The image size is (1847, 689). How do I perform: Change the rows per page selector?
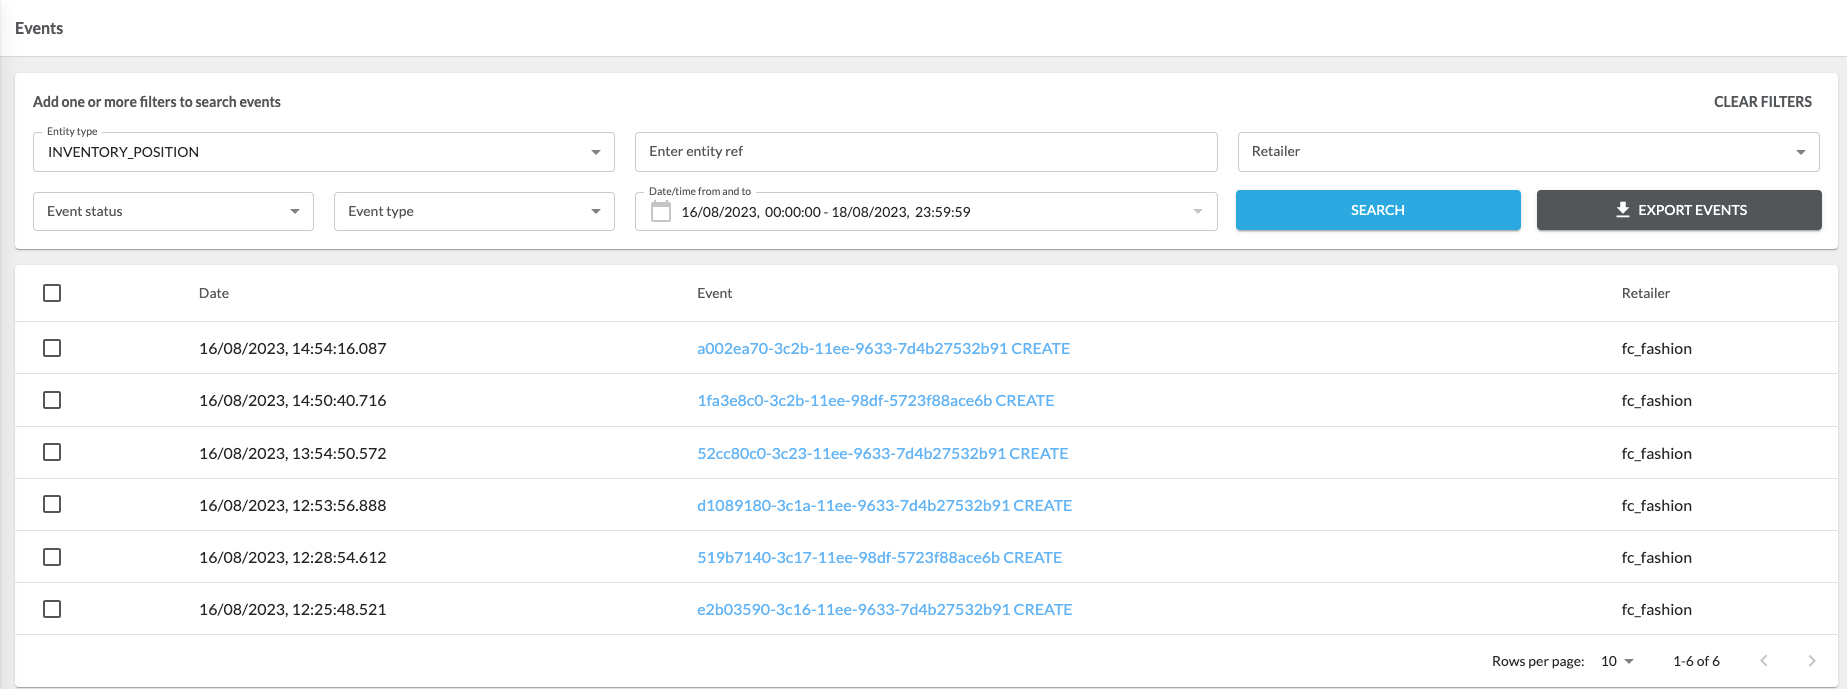tap(1616, 661)
